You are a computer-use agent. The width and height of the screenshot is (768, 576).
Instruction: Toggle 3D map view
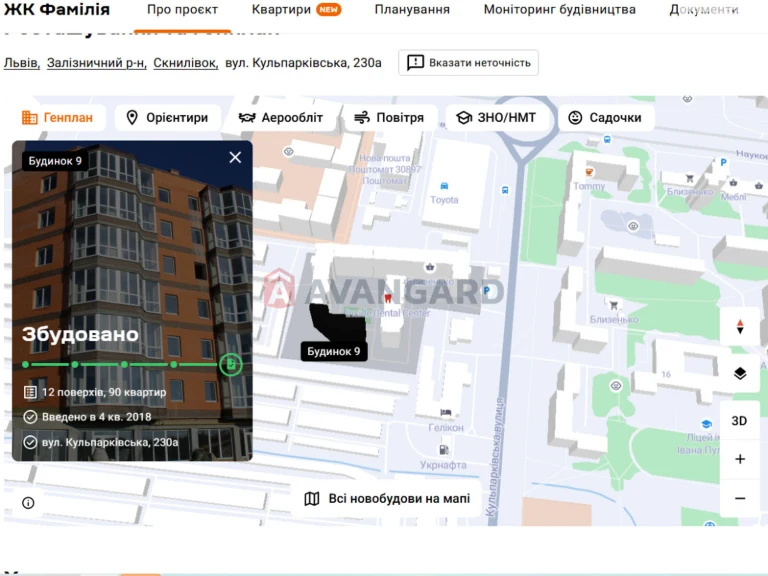[740, 421]
